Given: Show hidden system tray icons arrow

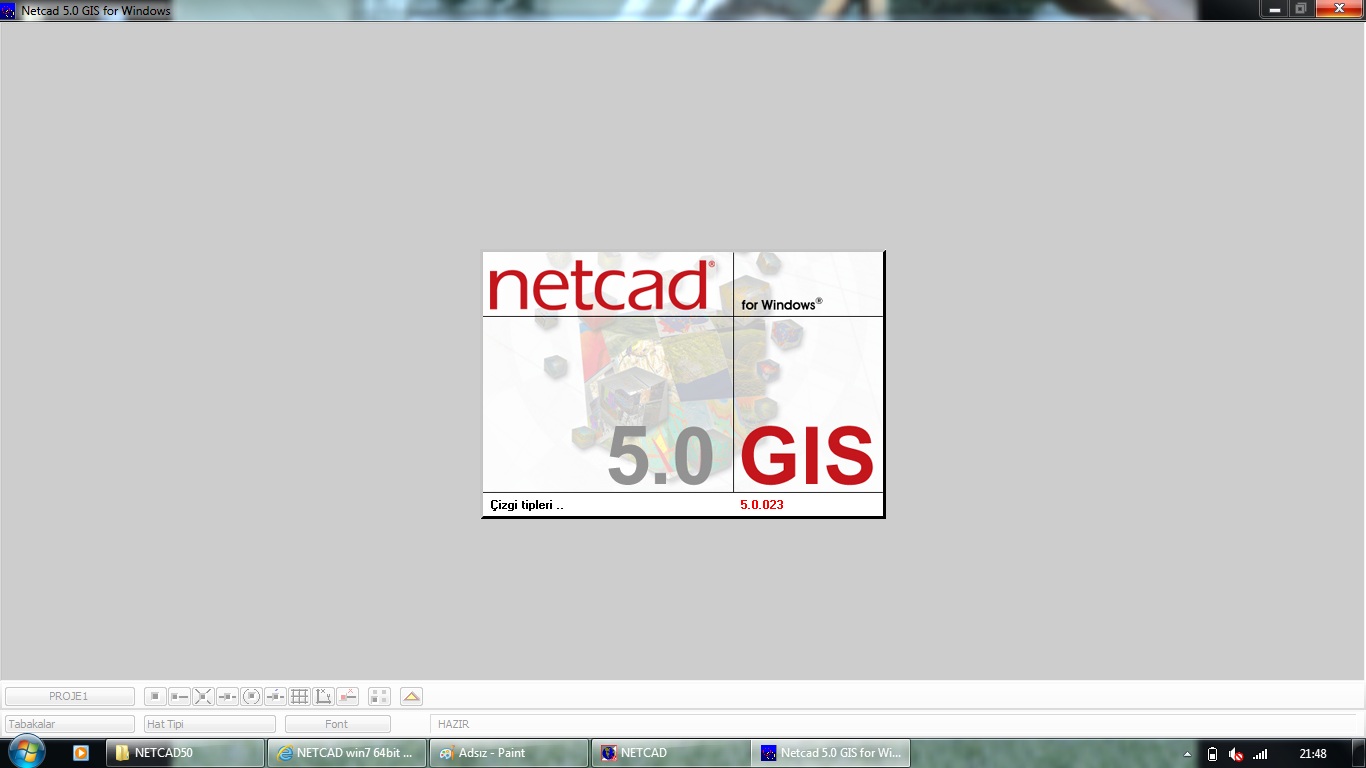Looking at the screenshot, I should pyautogui.click(x=1187, y=754).
